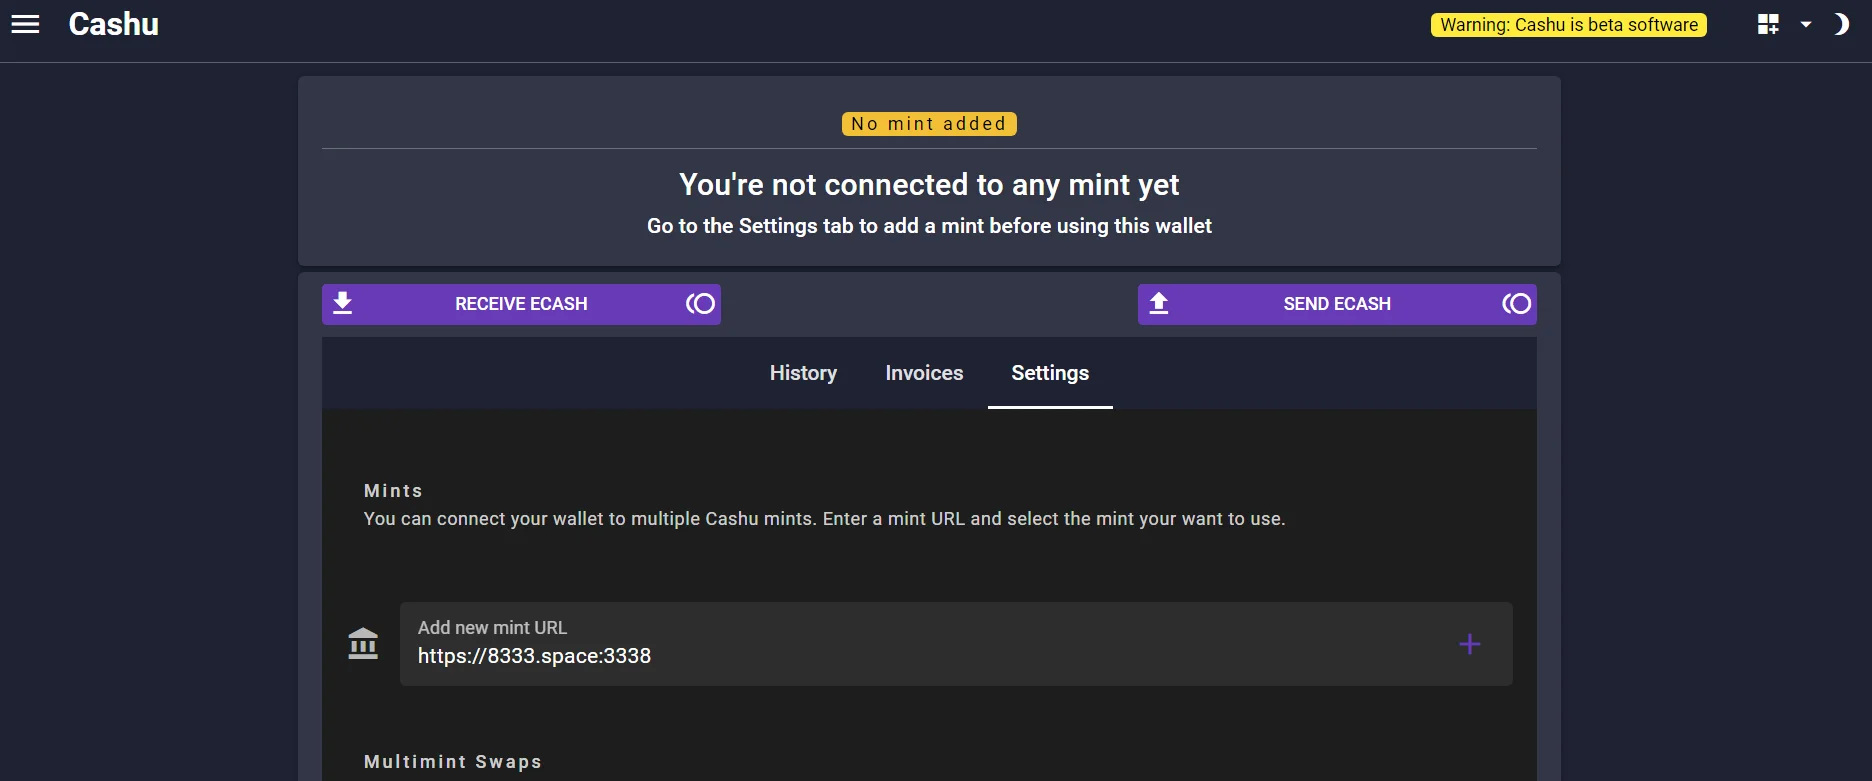Viewport: 1872px width, 781px height.
Task: Toggle dark mode with the moon icon
Action: click(1841, 25)
